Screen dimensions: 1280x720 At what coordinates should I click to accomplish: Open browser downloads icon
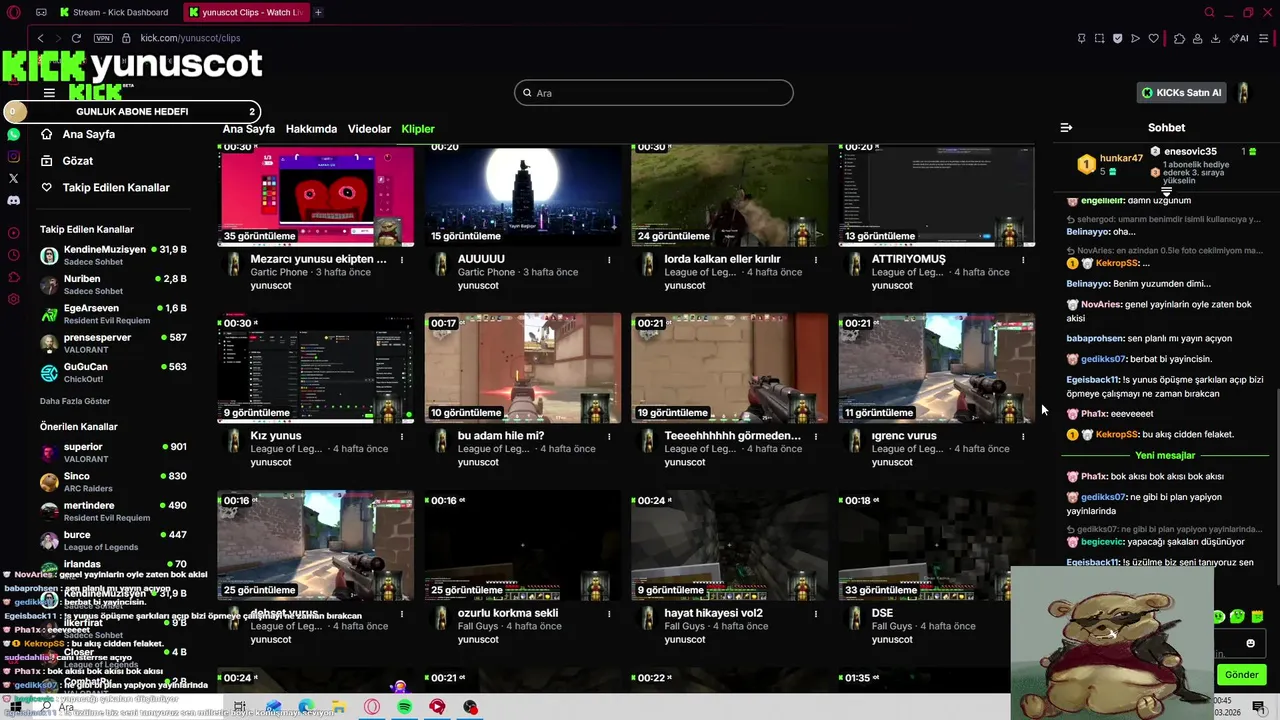(x=1215, y=38)
